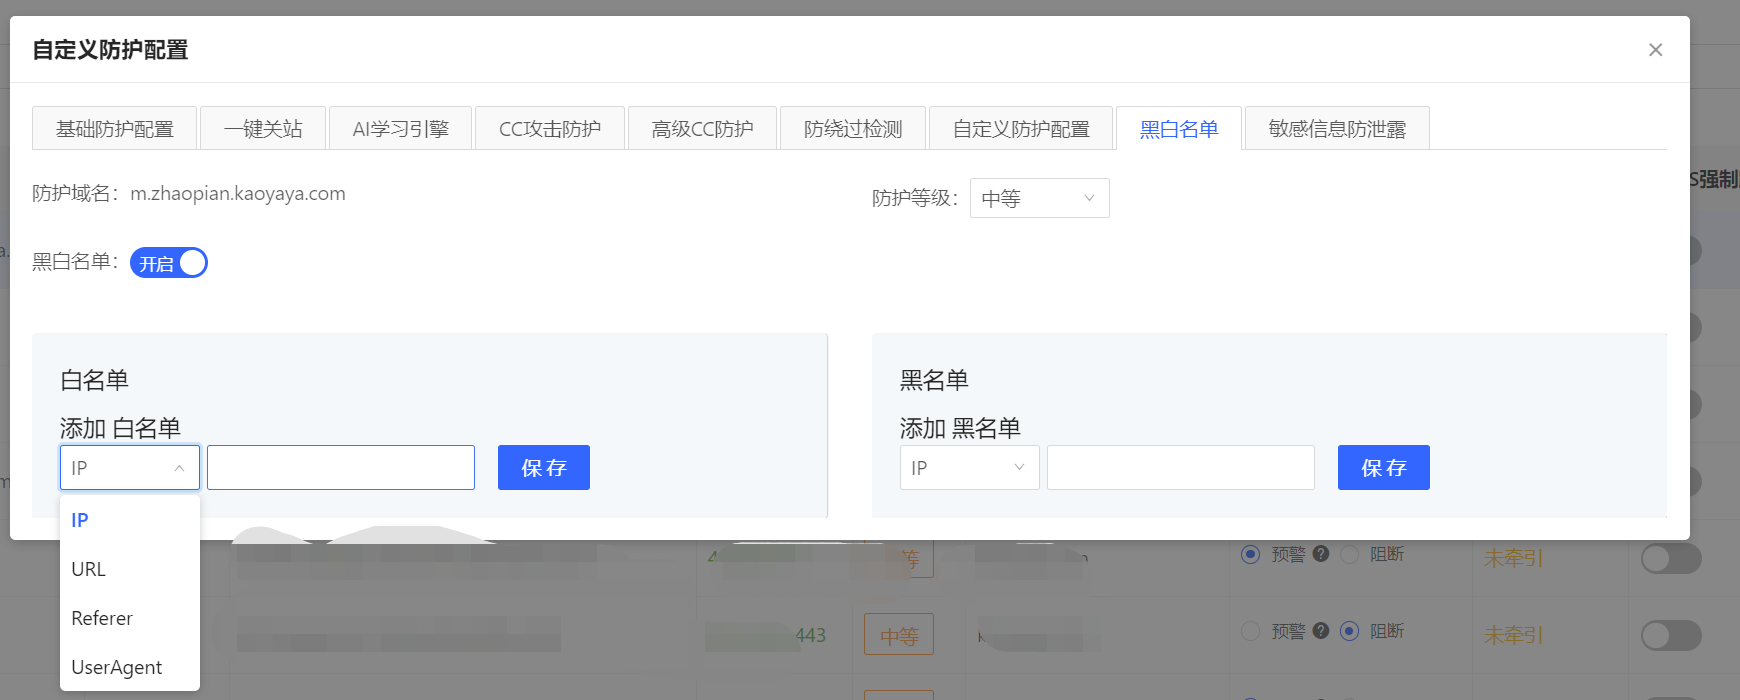Close the 自定义防护配置 dialog
The width and height of the screenshot is (1740, 700).
point(1655,50)
